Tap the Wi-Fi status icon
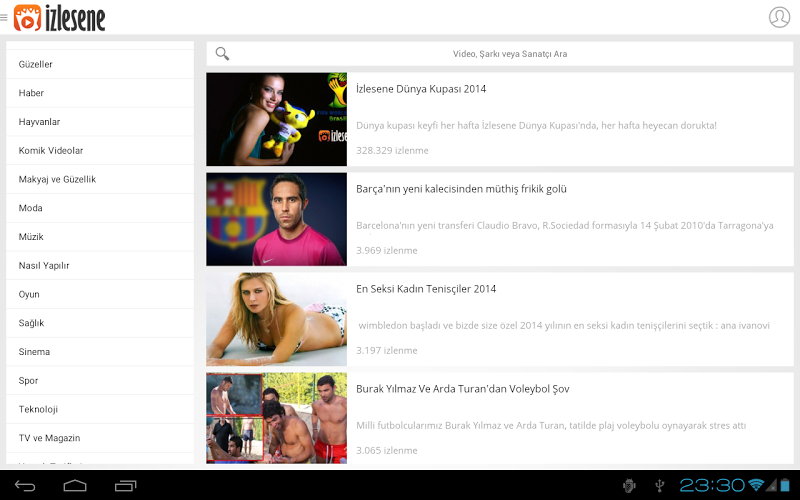 (756, 486)
